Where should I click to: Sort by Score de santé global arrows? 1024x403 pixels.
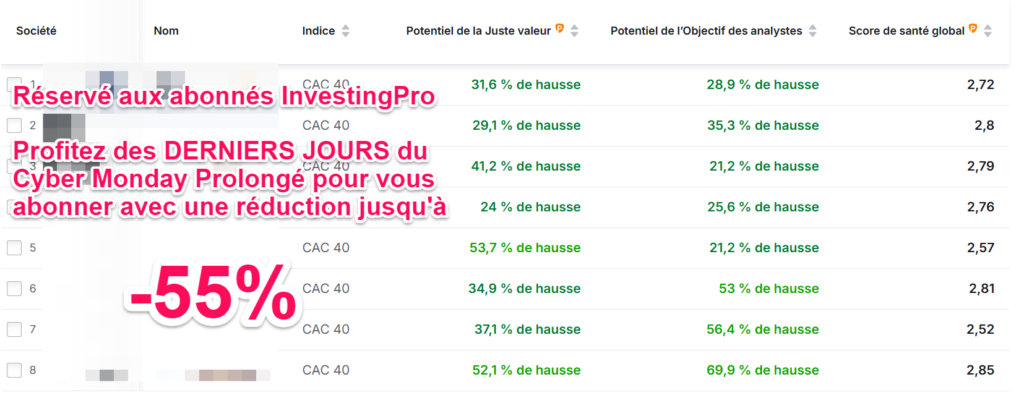click(988, 31)
